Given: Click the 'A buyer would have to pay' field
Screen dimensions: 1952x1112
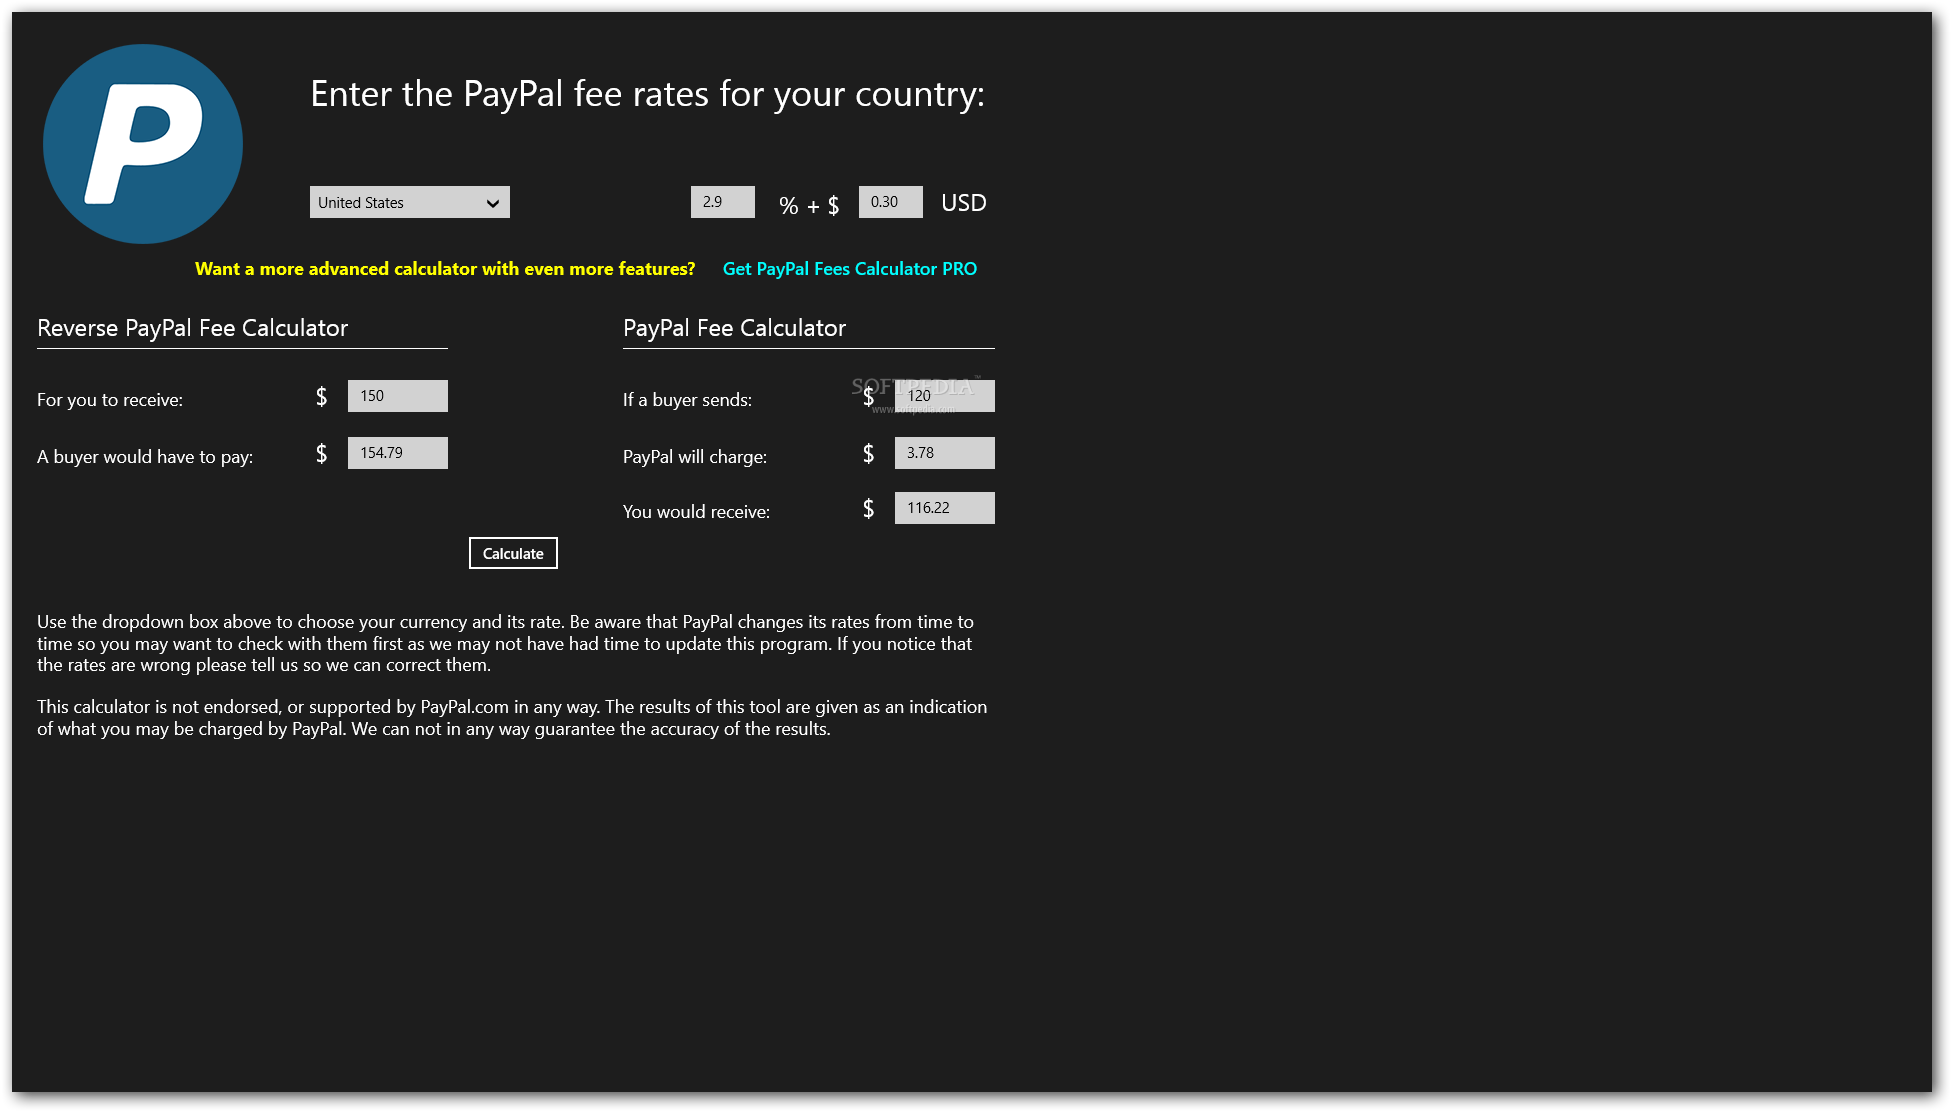Looking at the screenshot, I should coord(398,453).
